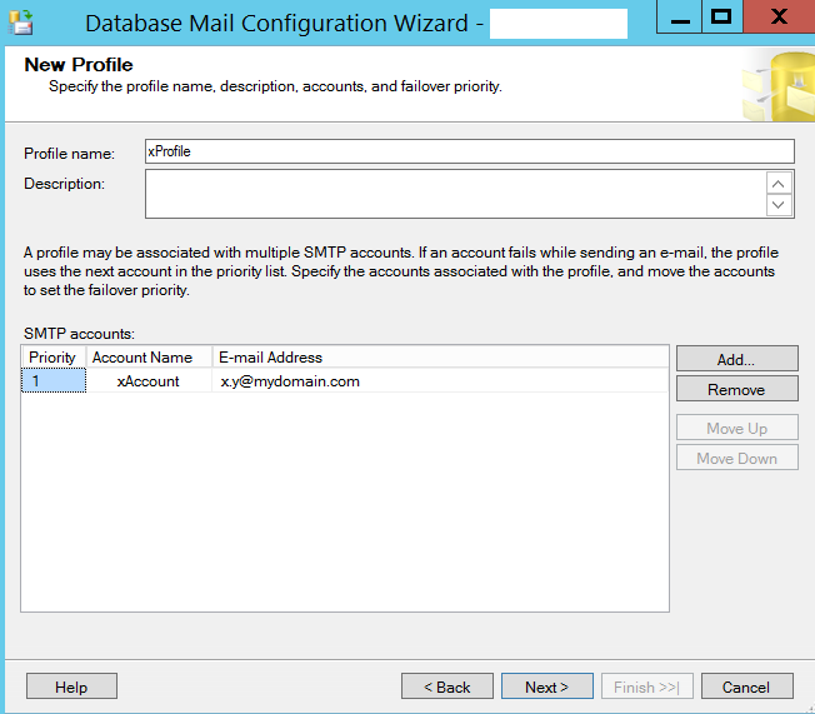815x714 pixels.
Task: Click the Move Up button
Action: click(737, 428)
